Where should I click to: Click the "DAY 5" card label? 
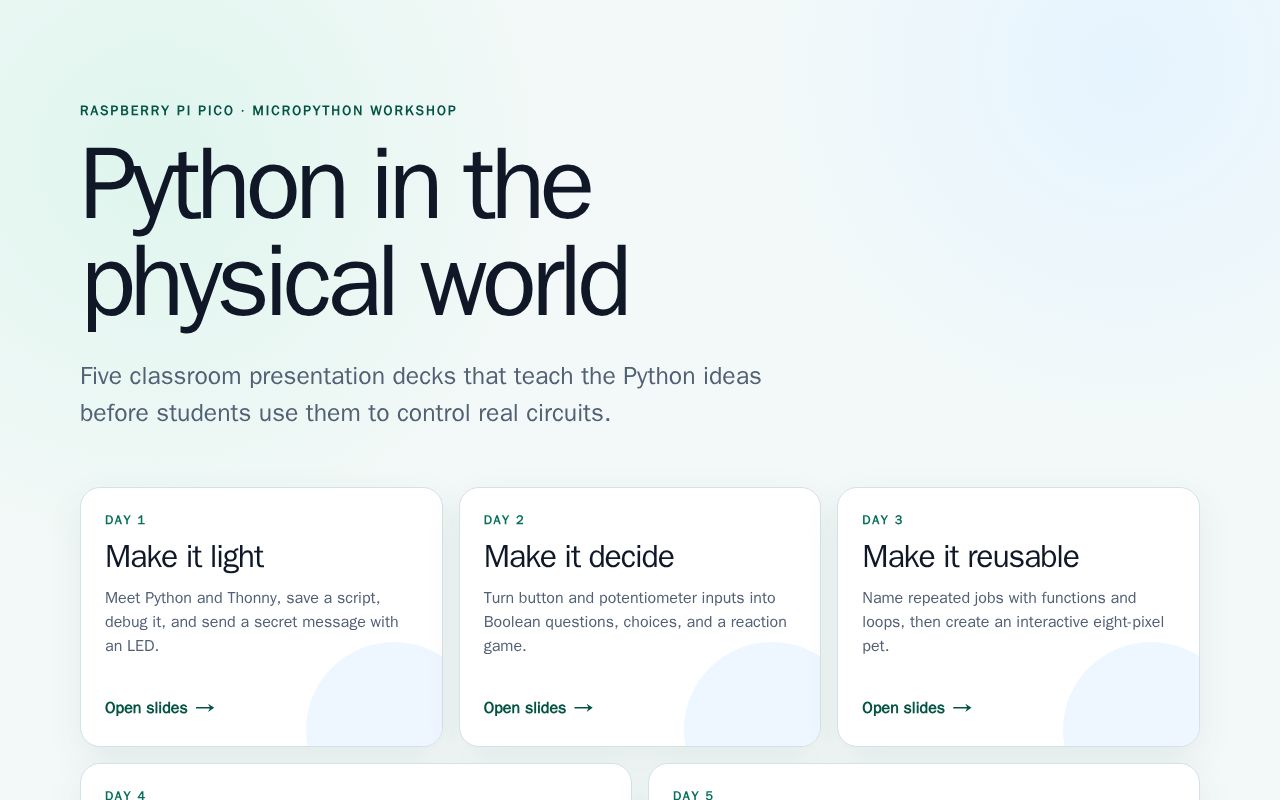[x=694, y=795]
